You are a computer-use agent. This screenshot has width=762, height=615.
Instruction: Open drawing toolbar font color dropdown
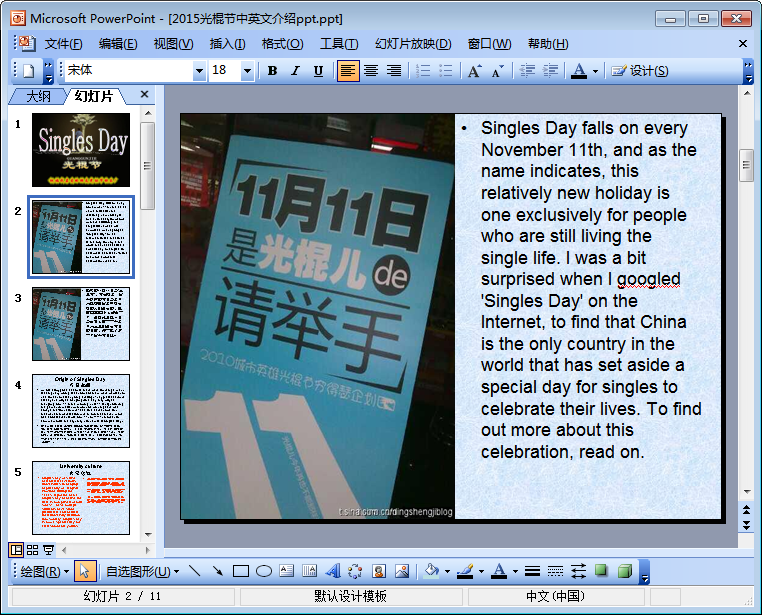point(515,572)
